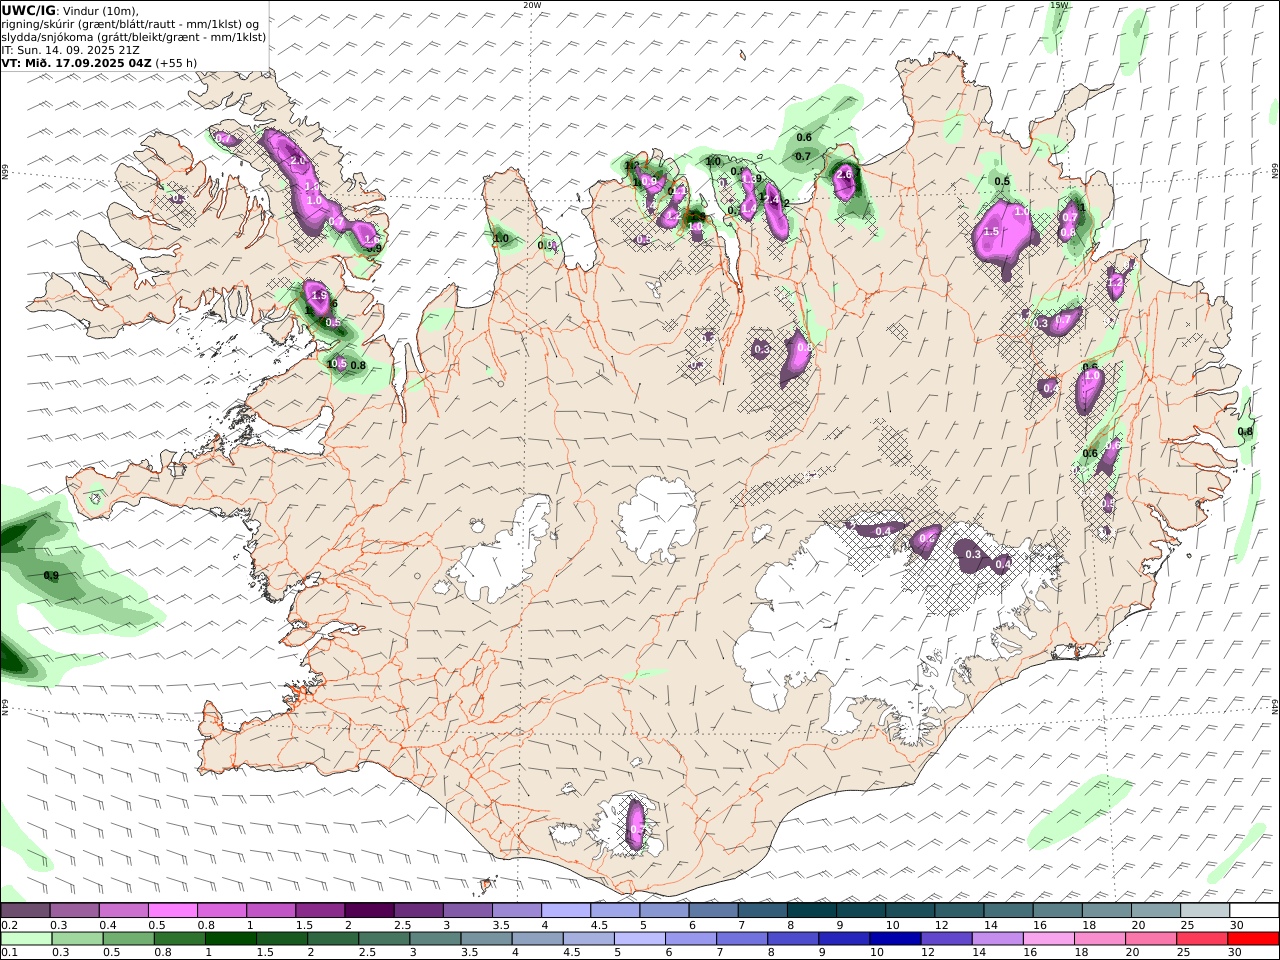Click the bold UWC/IG title text

[x=28, y=10]
